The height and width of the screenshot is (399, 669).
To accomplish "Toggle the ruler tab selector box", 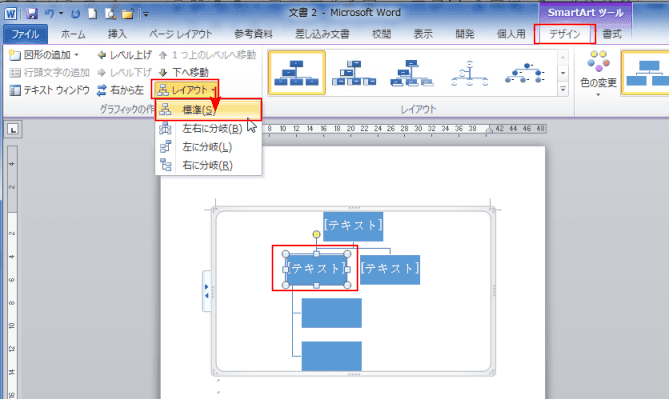I will (13, 129).
